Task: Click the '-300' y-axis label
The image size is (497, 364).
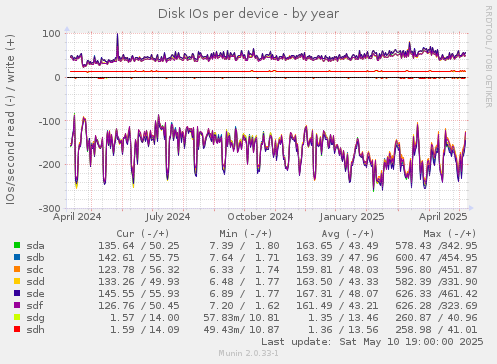Action: pos(49,209)
